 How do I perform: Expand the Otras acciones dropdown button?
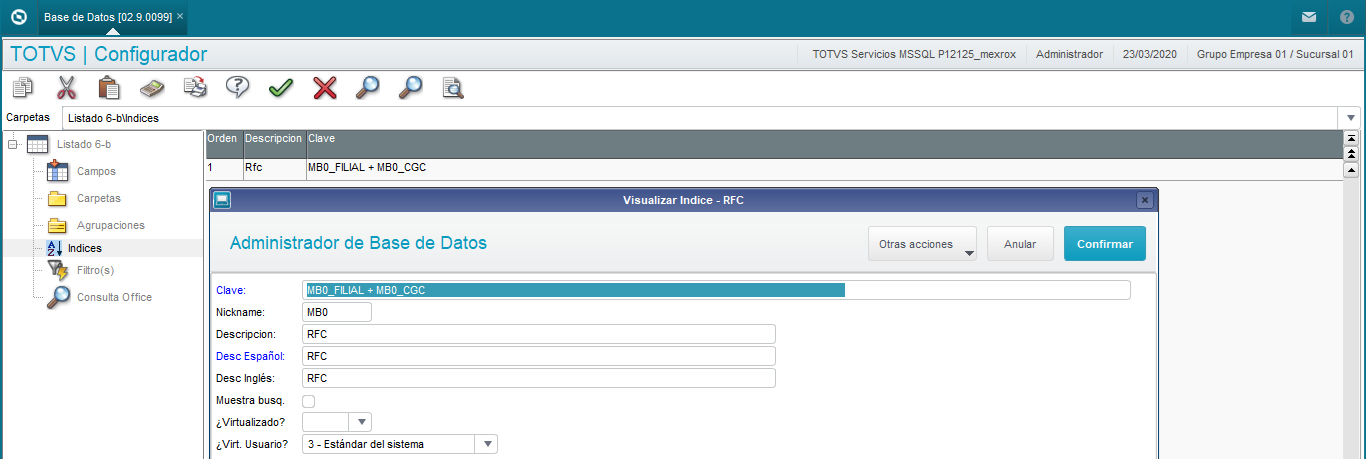923,244
